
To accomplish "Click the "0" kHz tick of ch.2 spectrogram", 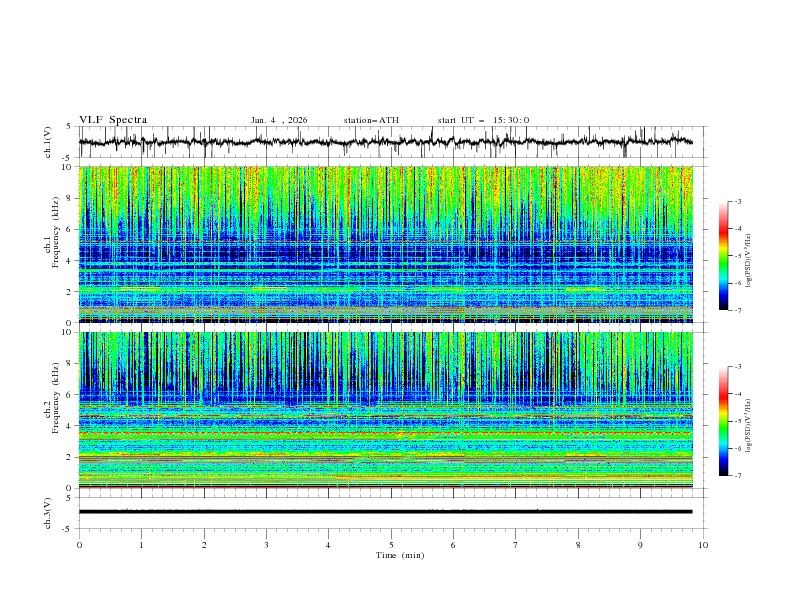I will pyautogui.click(x=69, y=488).
